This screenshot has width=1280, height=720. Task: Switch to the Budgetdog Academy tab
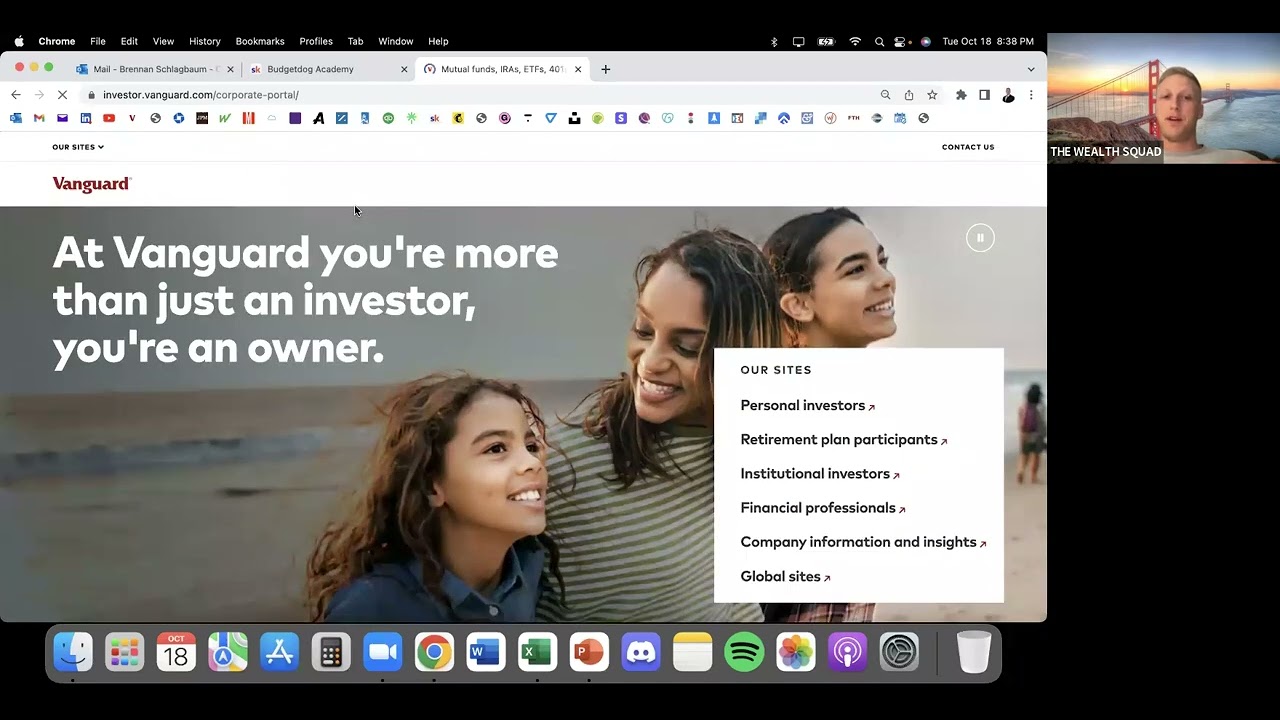click(328, 69)
